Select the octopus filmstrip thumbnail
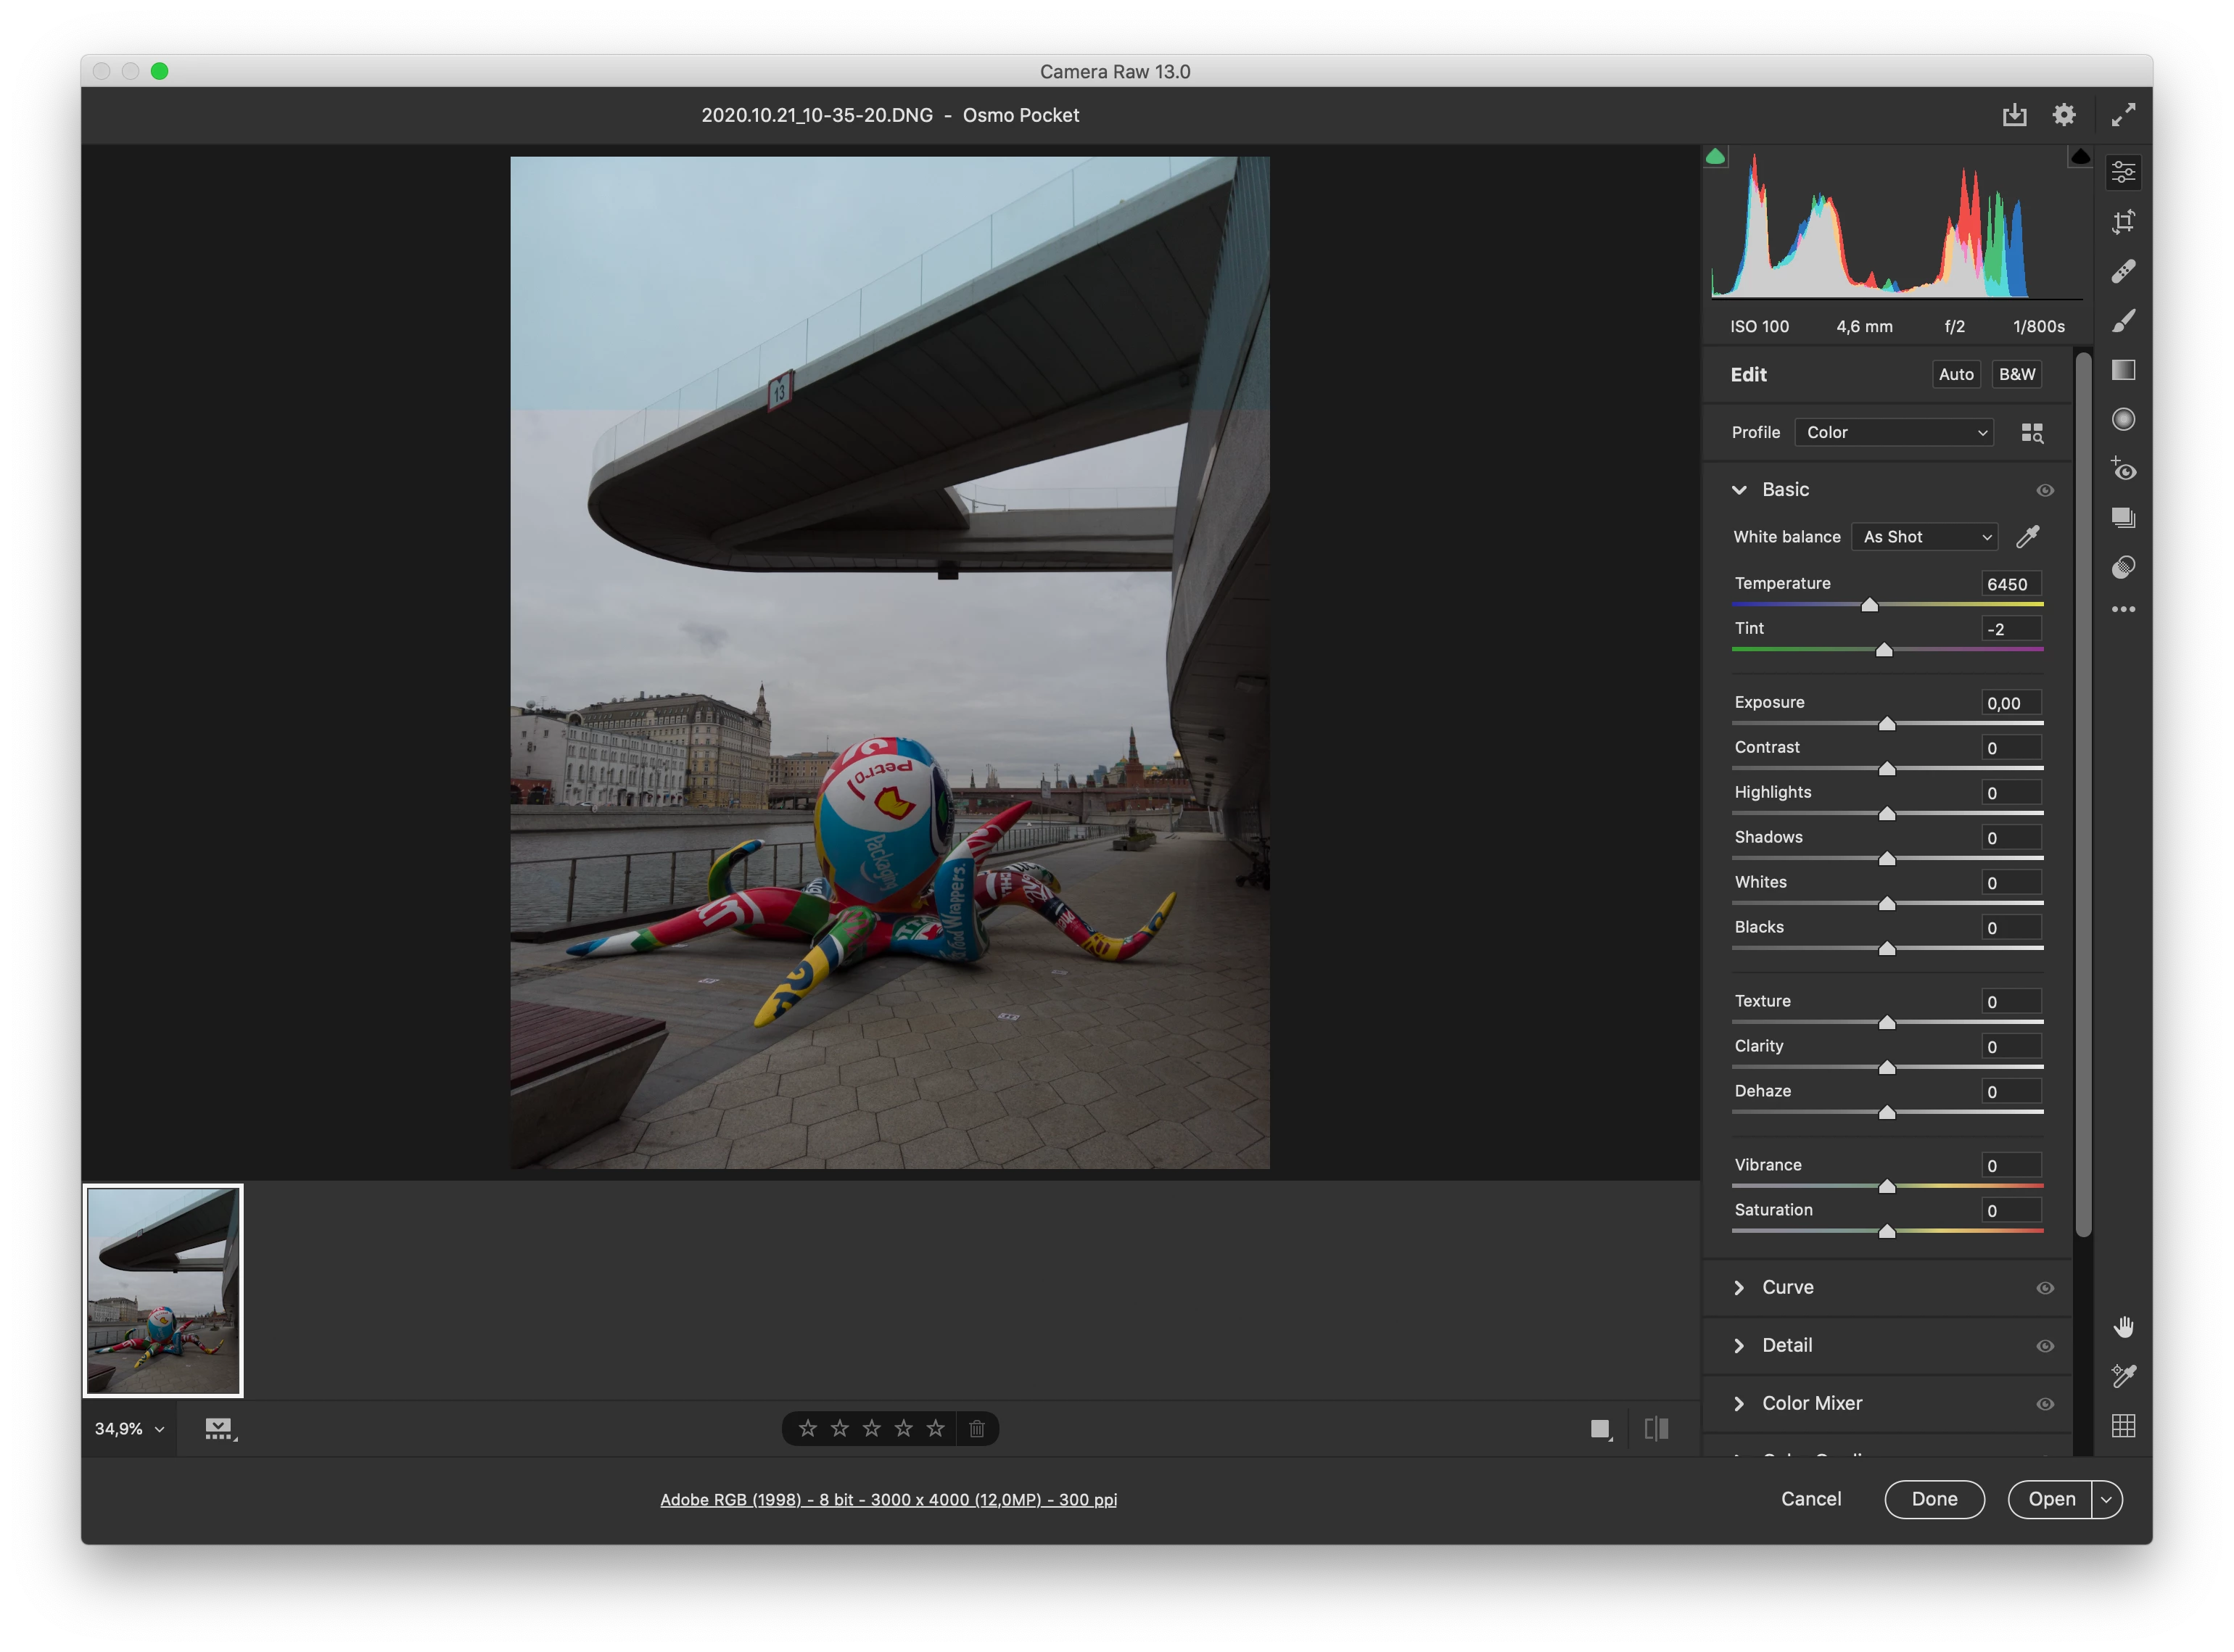2234x1652 pixels. tap(163, 1290)
